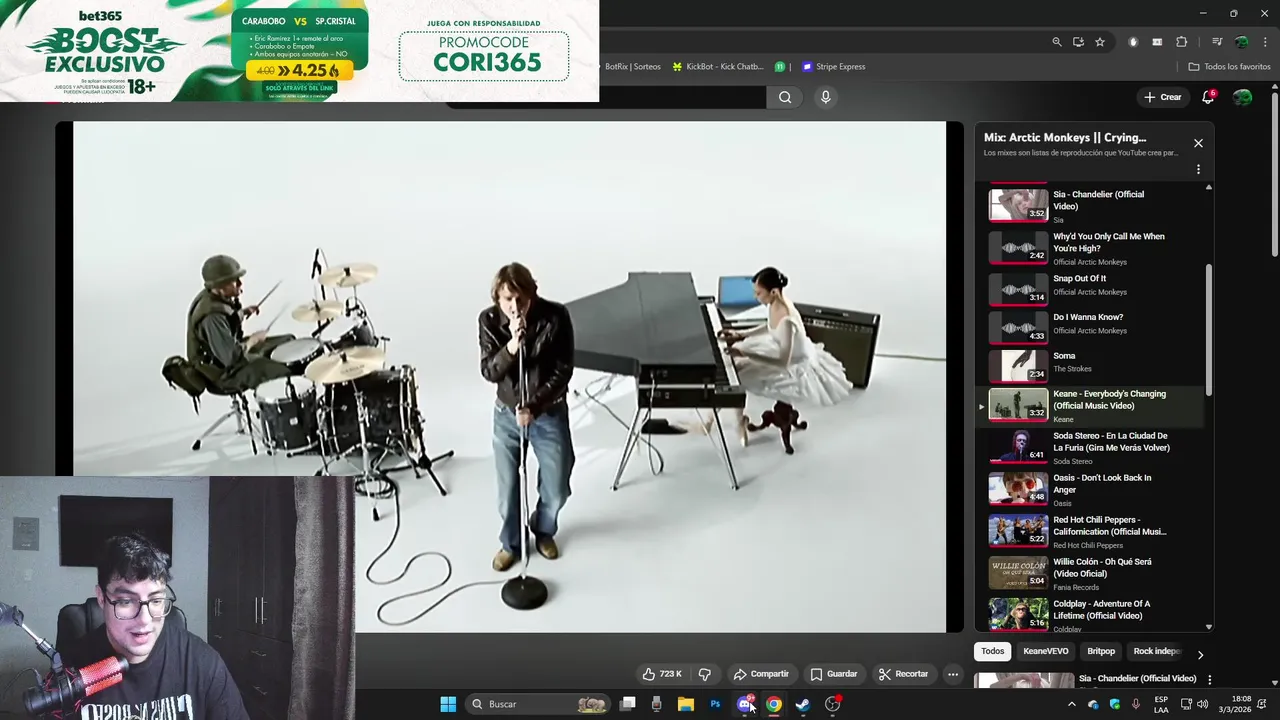Play Red Hot Chili Peppers - Californication

tap(1091, 531)
